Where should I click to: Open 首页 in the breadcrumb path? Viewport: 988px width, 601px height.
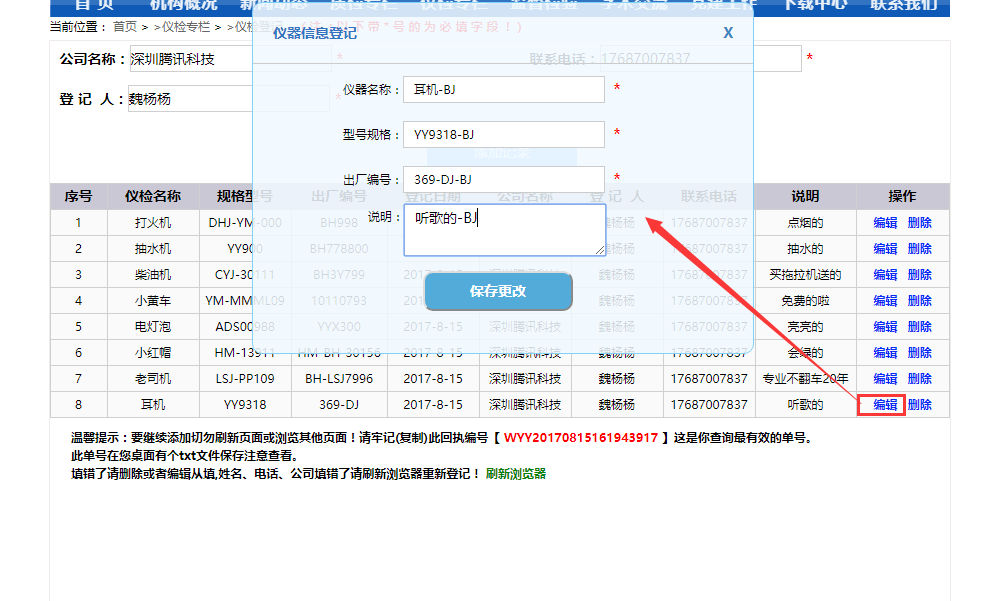tap(125, 27)
